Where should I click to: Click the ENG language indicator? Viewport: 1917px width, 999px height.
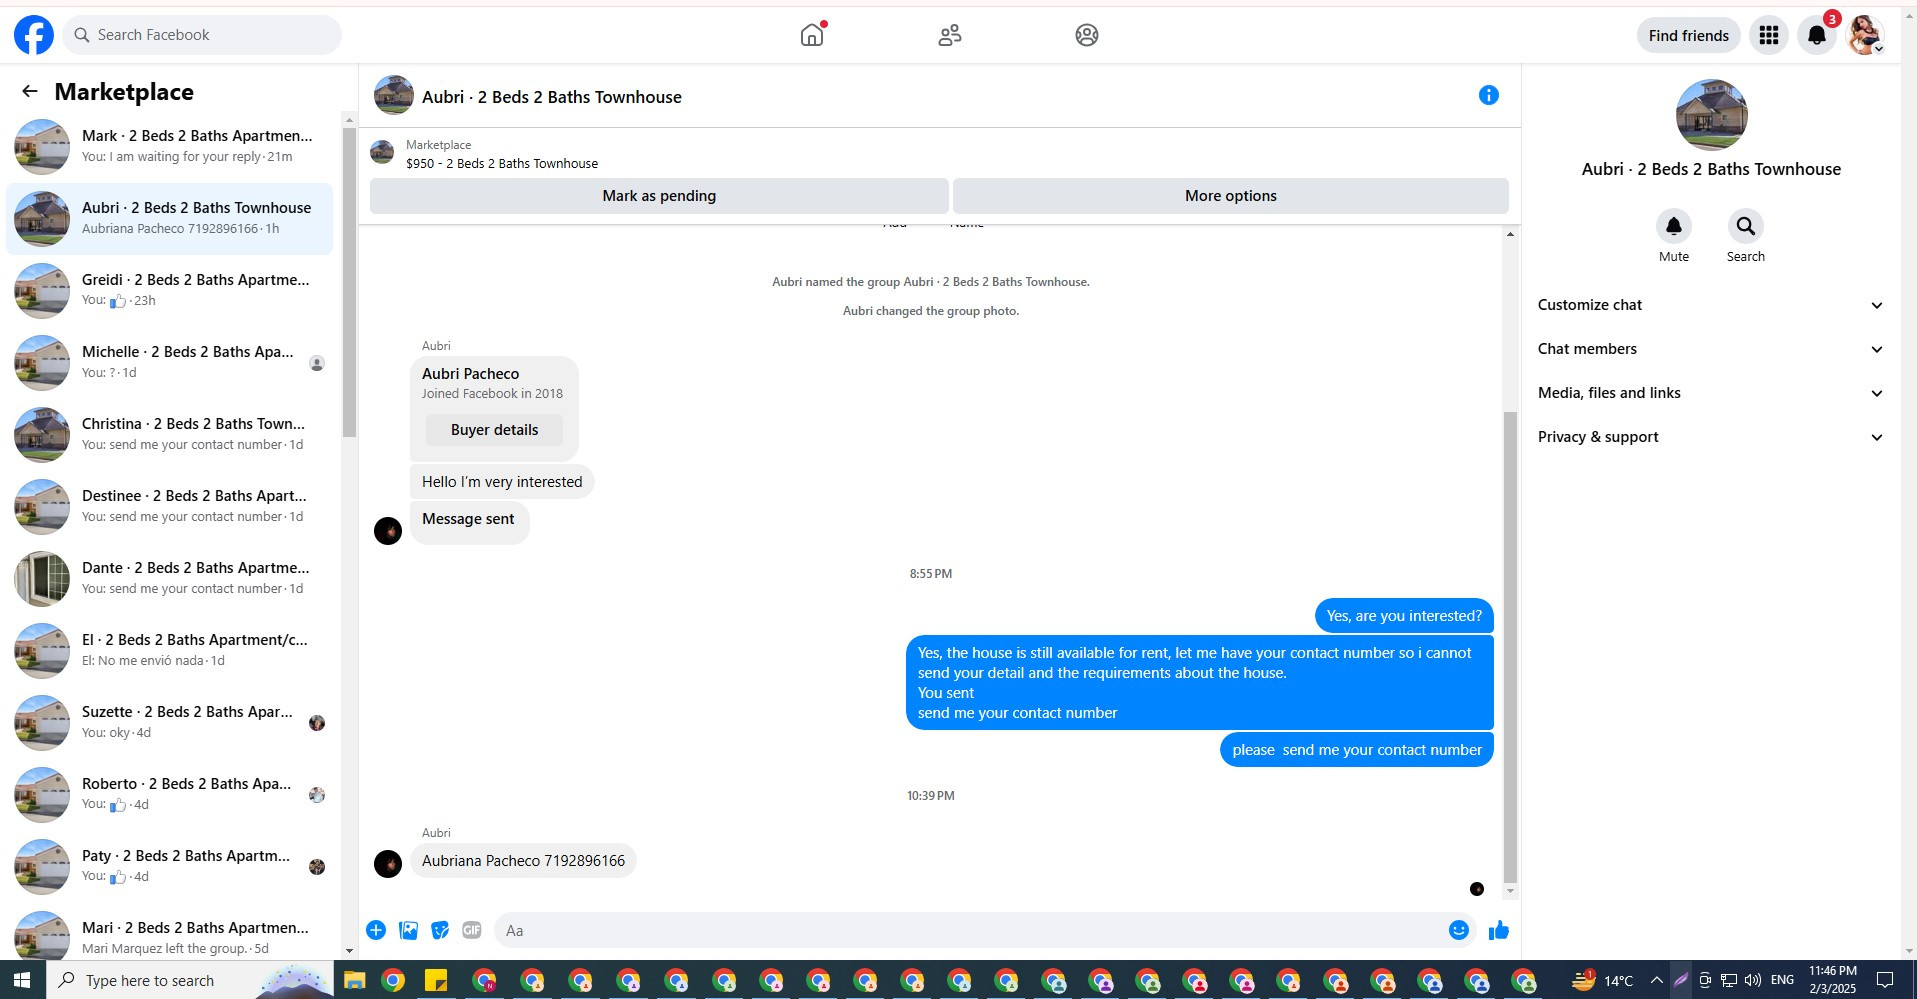[x=1782, y=980]
